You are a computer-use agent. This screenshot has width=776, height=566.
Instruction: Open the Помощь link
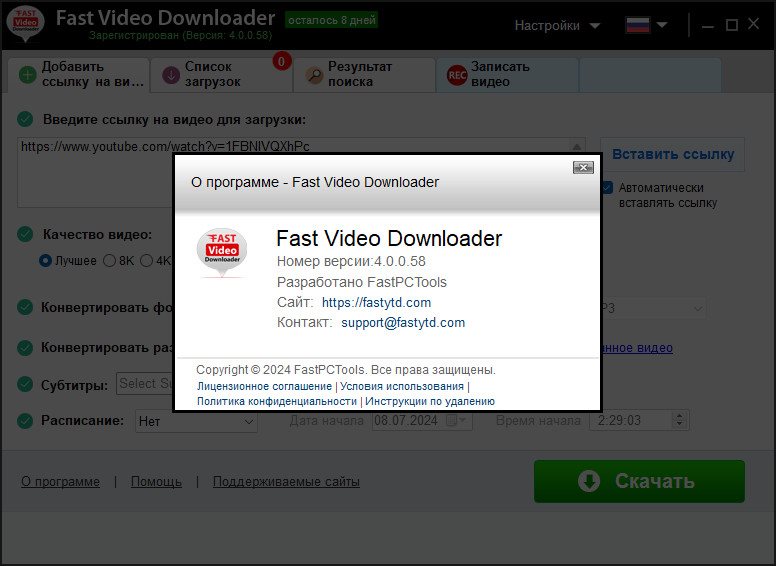[156, 481]
